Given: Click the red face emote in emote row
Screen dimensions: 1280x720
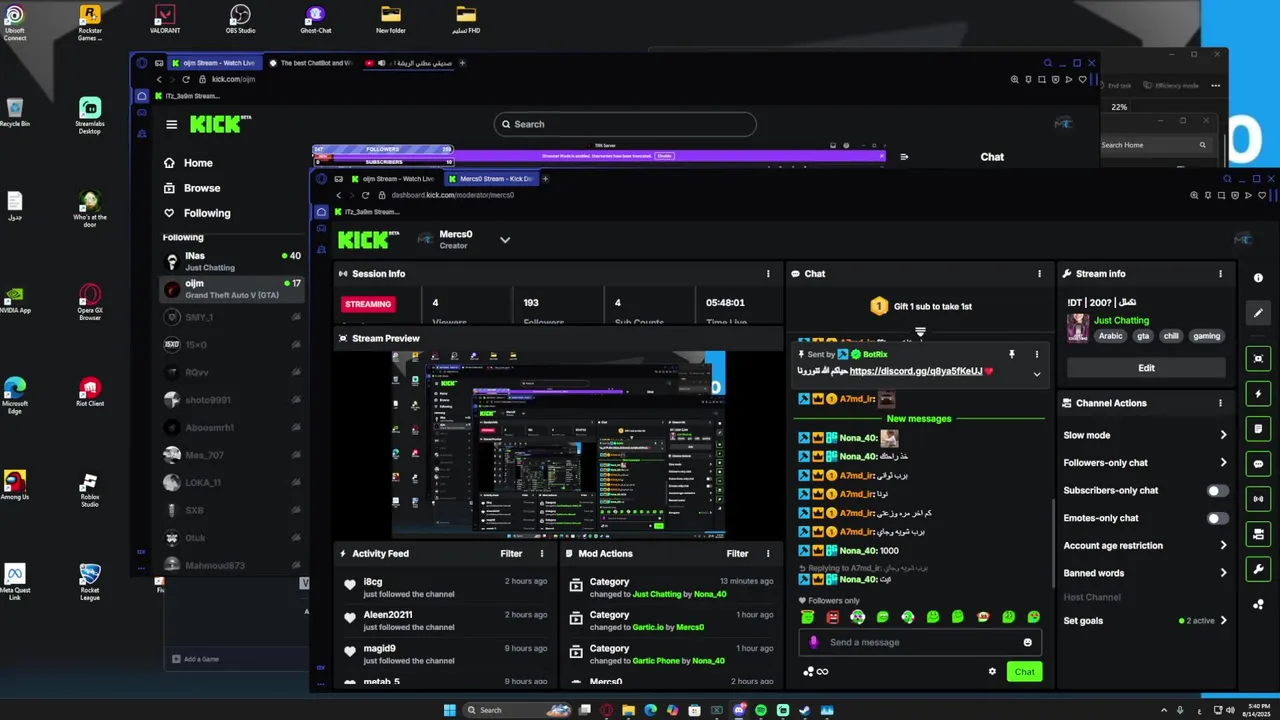Looking at the screenshot, I should click(x=833, y=617).
